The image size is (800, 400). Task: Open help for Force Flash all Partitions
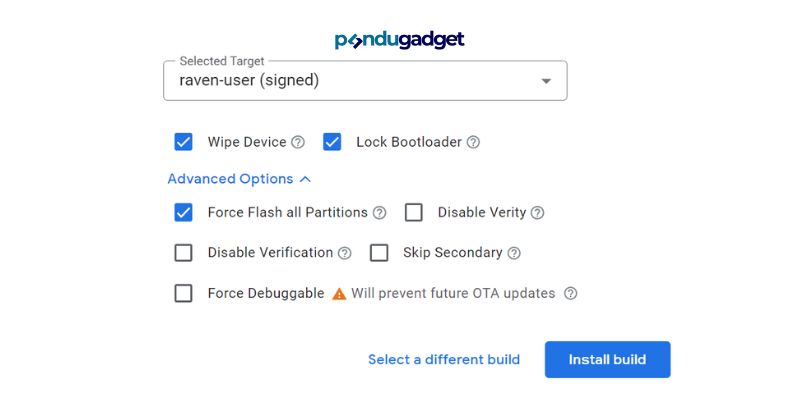click(x=379, y=213)
